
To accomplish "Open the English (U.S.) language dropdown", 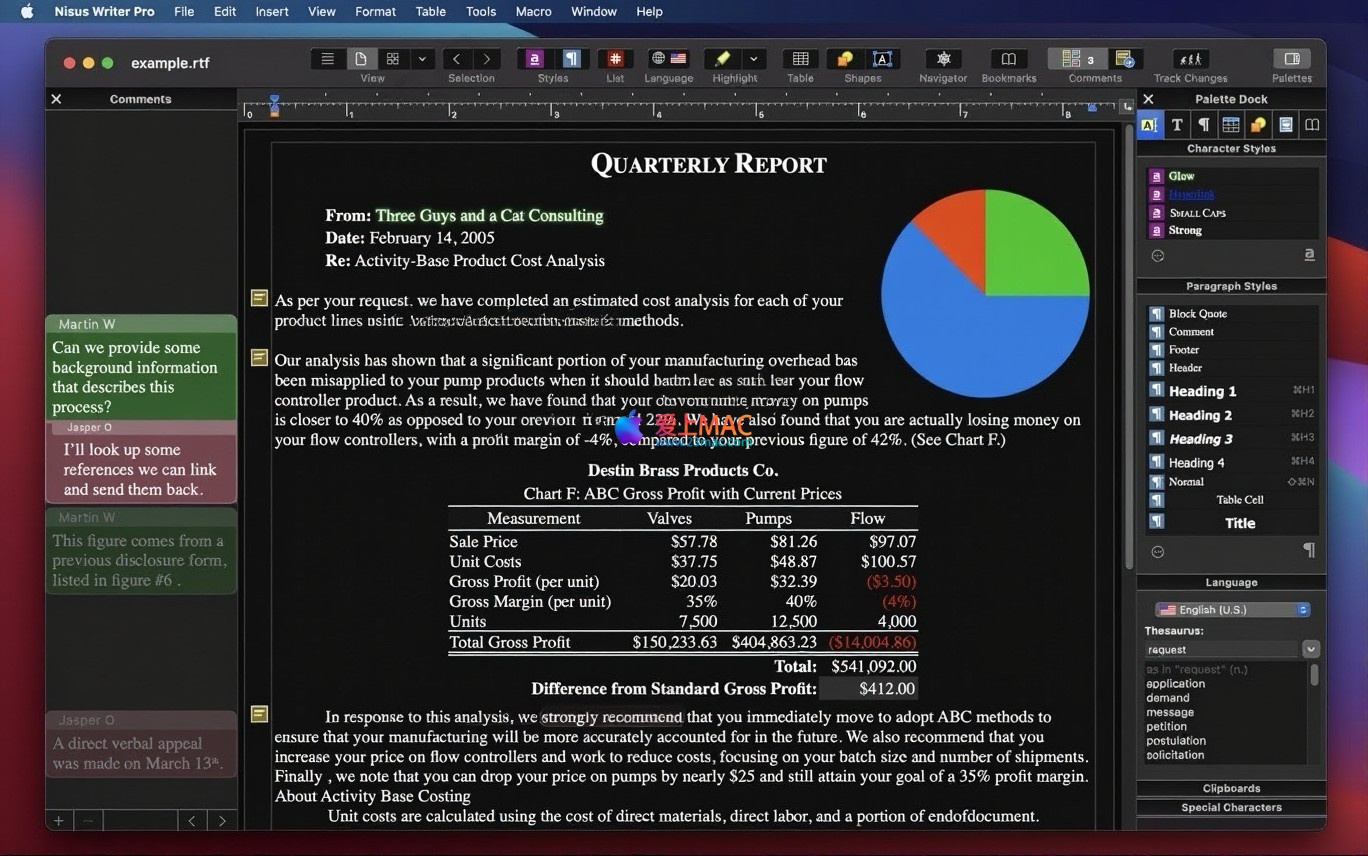I will 1232,609.
